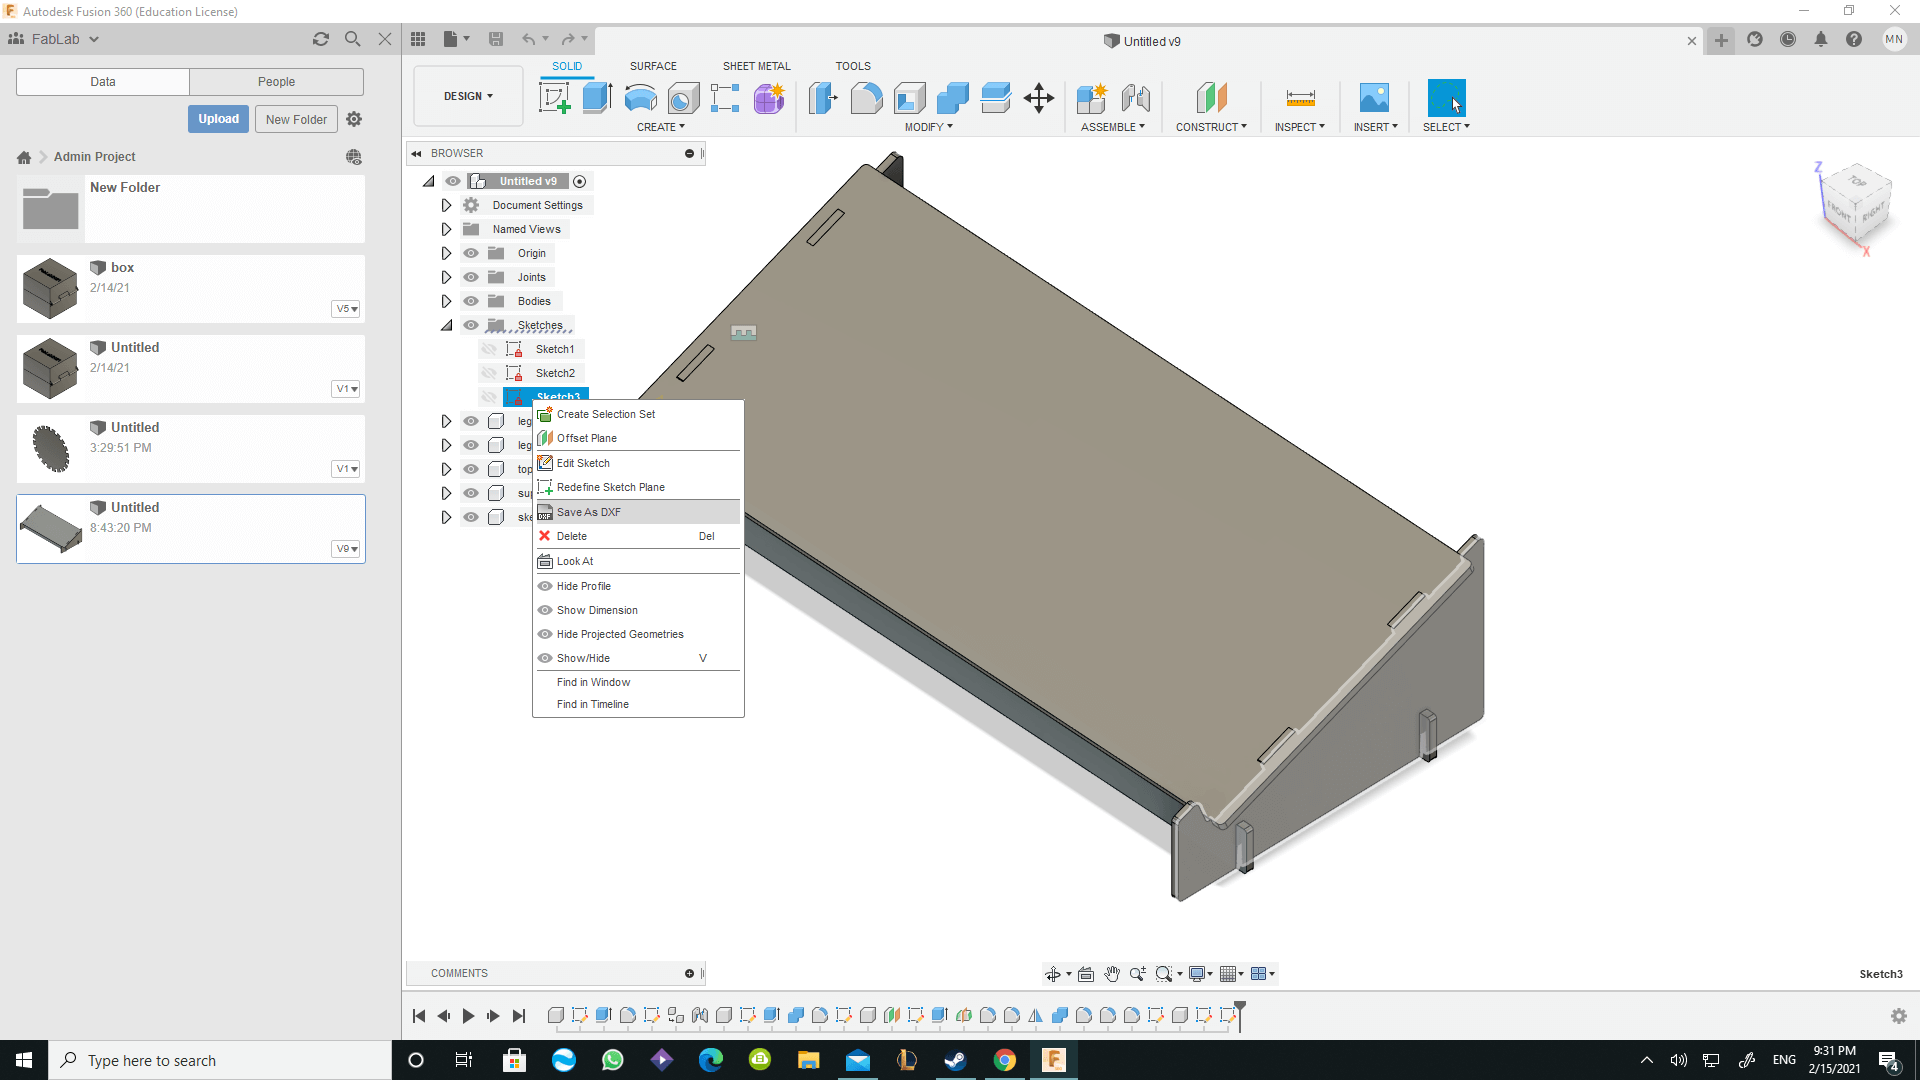The height and width of the screenshot is (1080, 1920).
Task: Open the CREATE dropdown menu
Action: [660, 127]
